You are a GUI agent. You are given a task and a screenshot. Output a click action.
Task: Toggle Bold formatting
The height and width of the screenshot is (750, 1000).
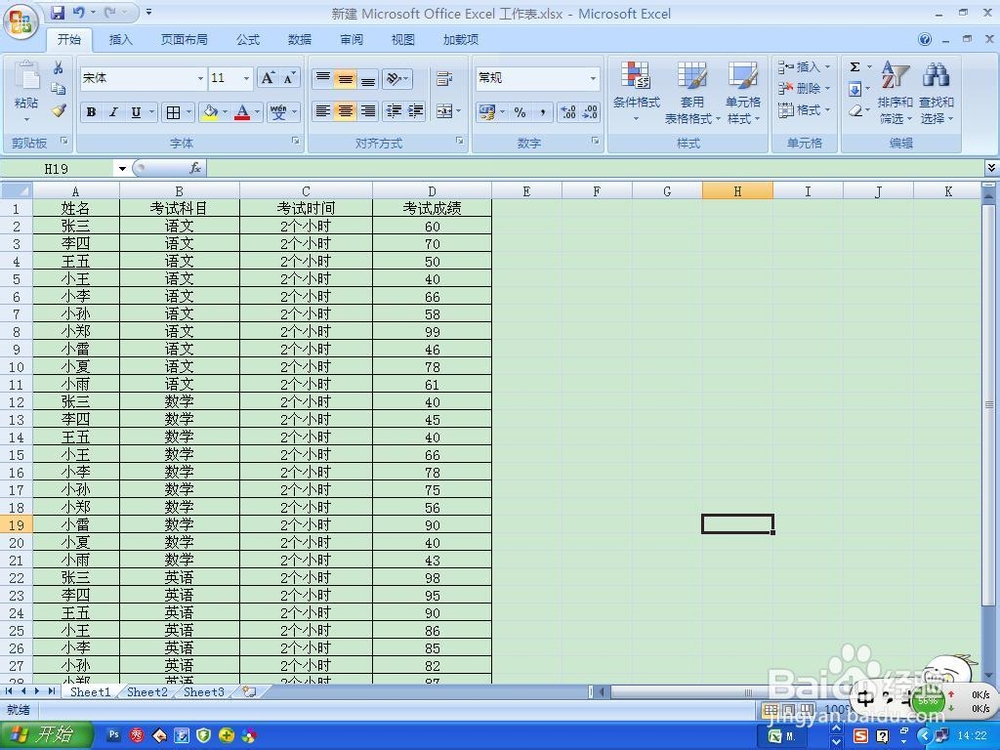[91, 112]
